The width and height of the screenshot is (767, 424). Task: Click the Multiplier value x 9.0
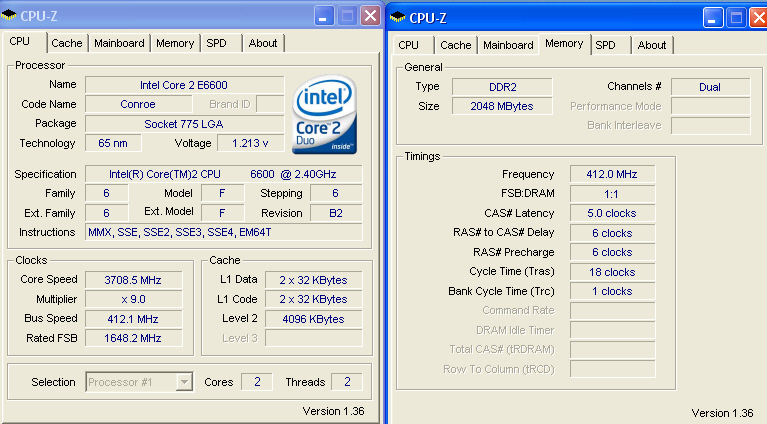(x=133, y=299)
